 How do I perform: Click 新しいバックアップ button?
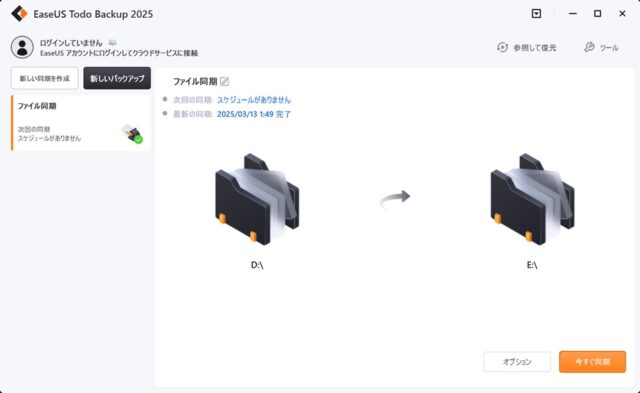117,78
